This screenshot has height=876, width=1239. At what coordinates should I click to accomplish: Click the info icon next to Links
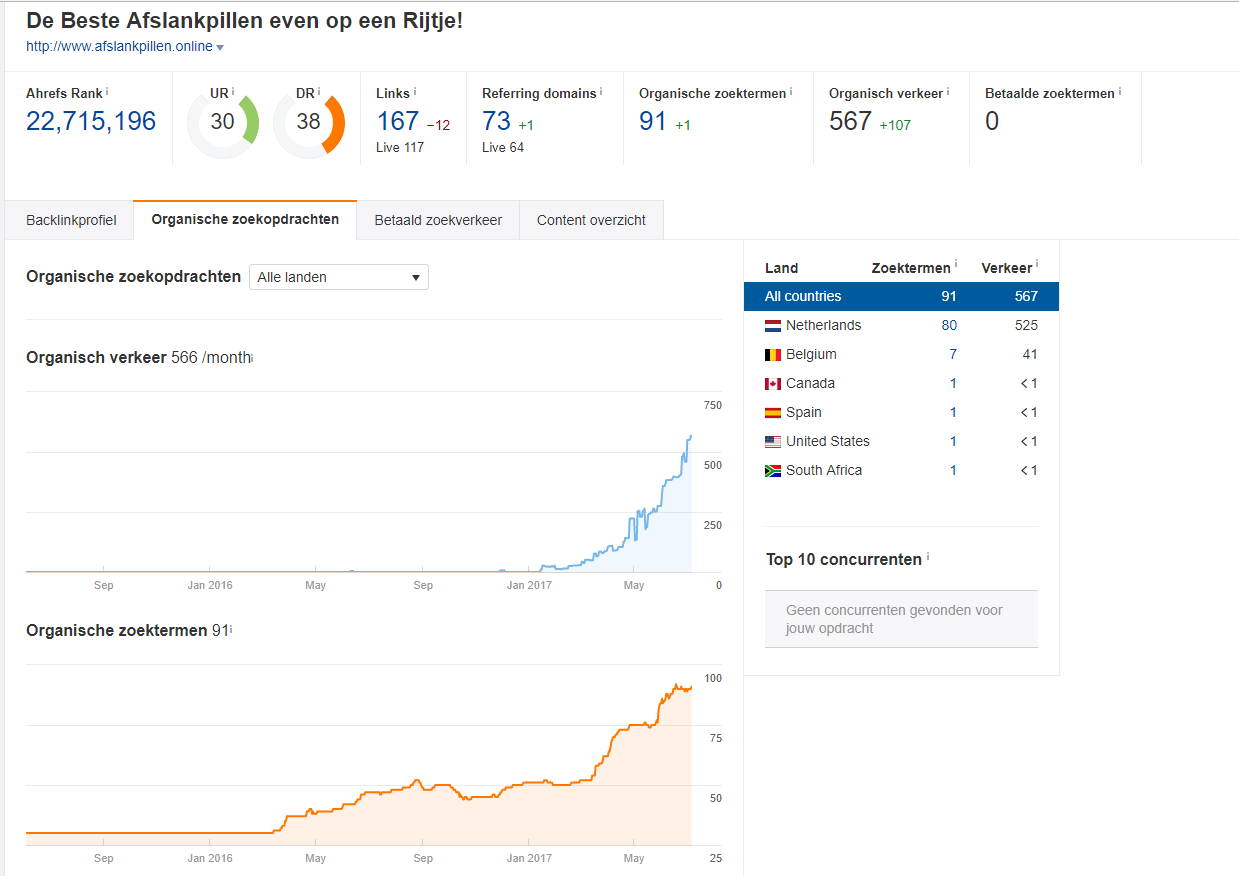(415, 91)
